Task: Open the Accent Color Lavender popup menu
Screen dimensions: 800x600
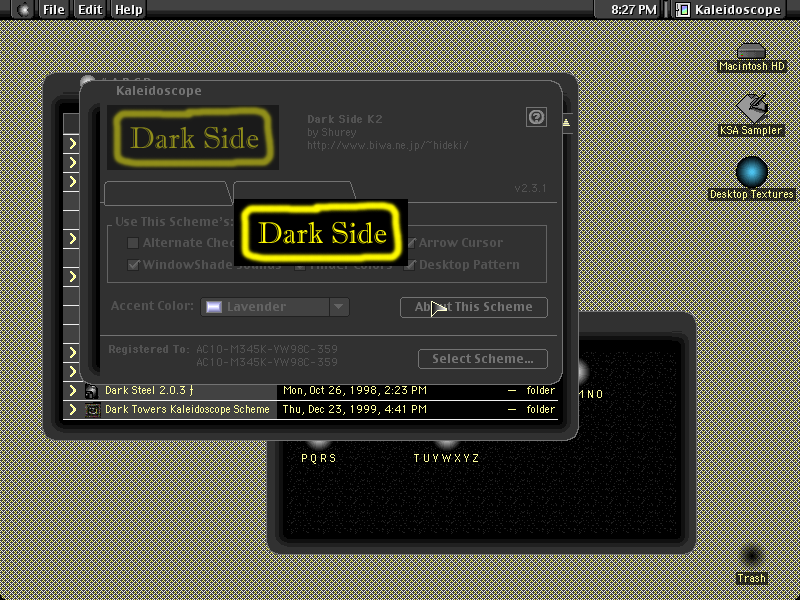Action: click(x=275, y=307)
